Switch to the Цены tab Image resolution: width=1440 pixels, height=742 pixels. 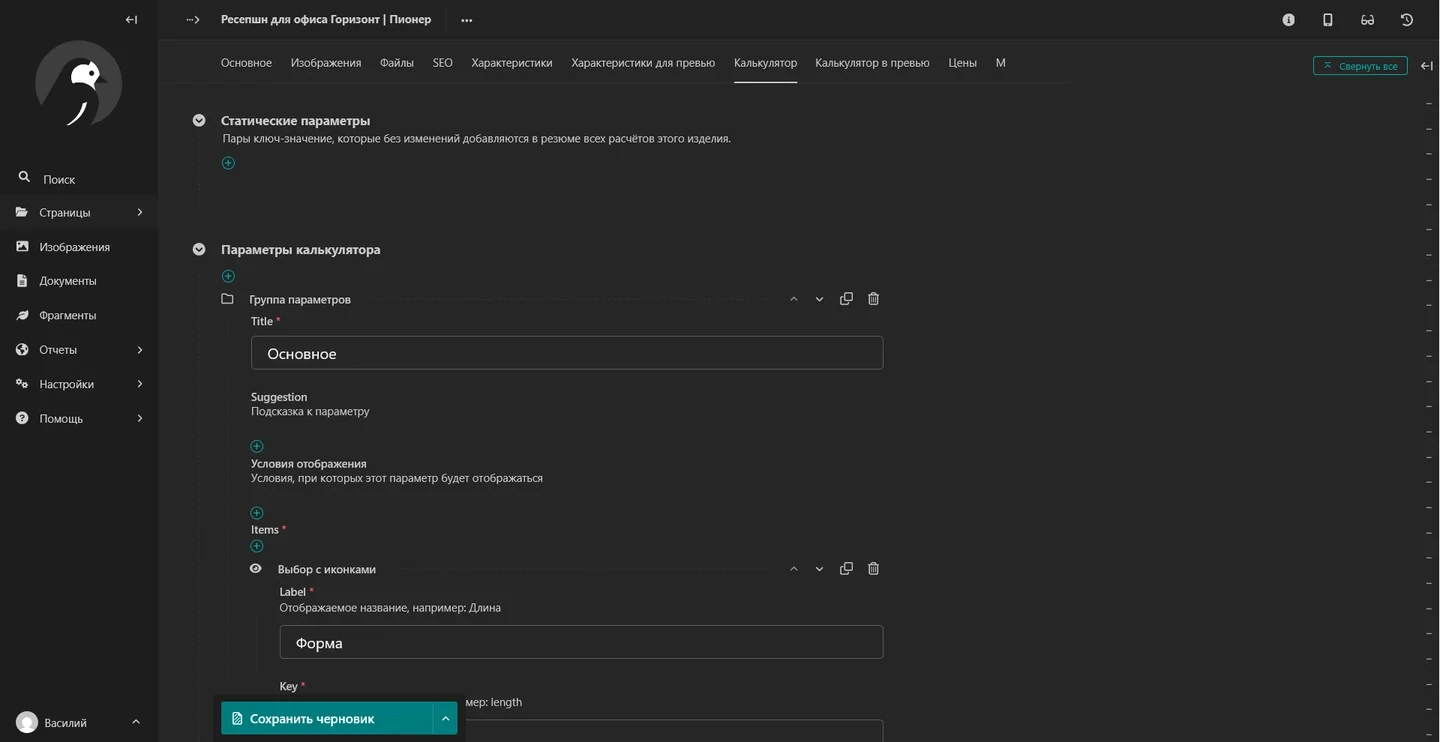click(963, 63)
